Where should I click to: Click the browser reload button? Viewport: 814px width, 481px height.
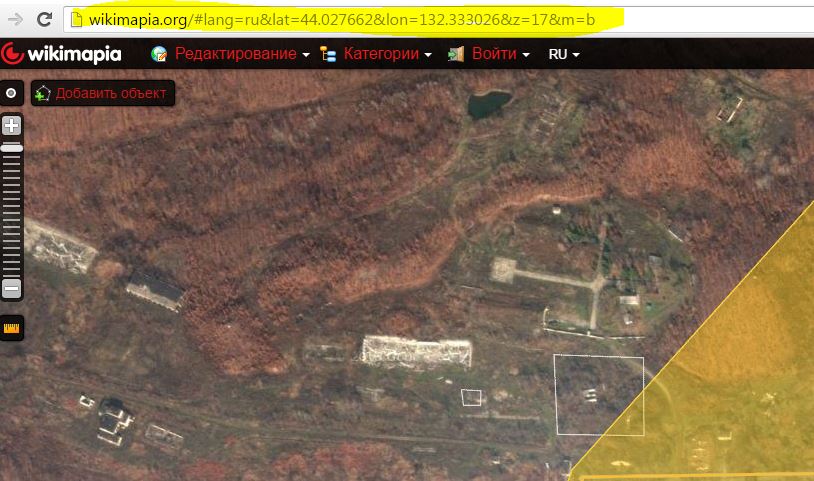coord(45,19)
